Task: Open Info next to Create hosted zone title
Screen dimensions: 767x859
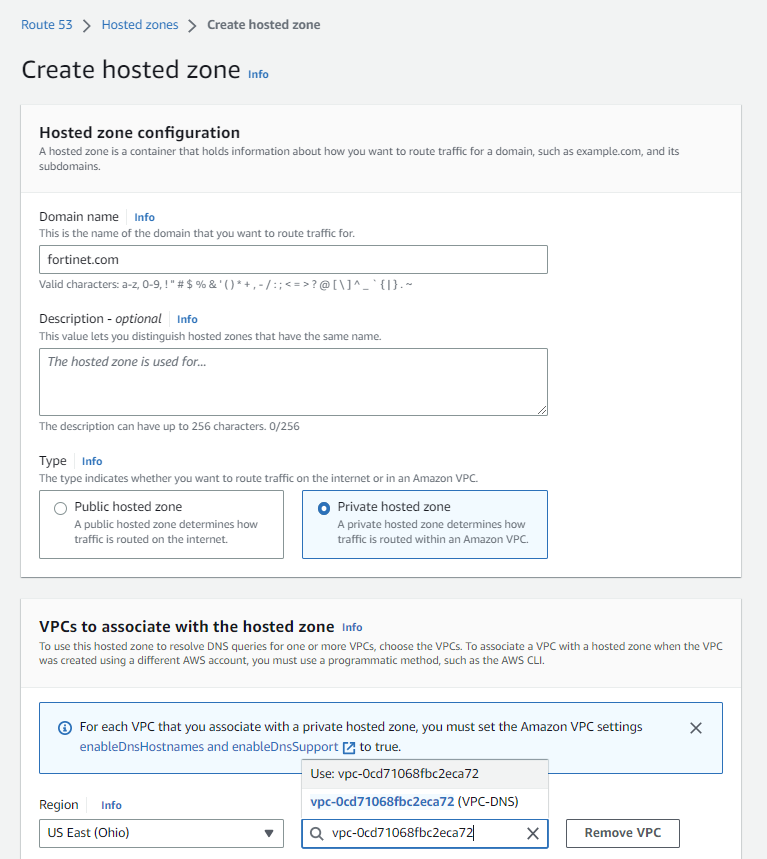Action: pyautogui.click(x=258, y=74)
